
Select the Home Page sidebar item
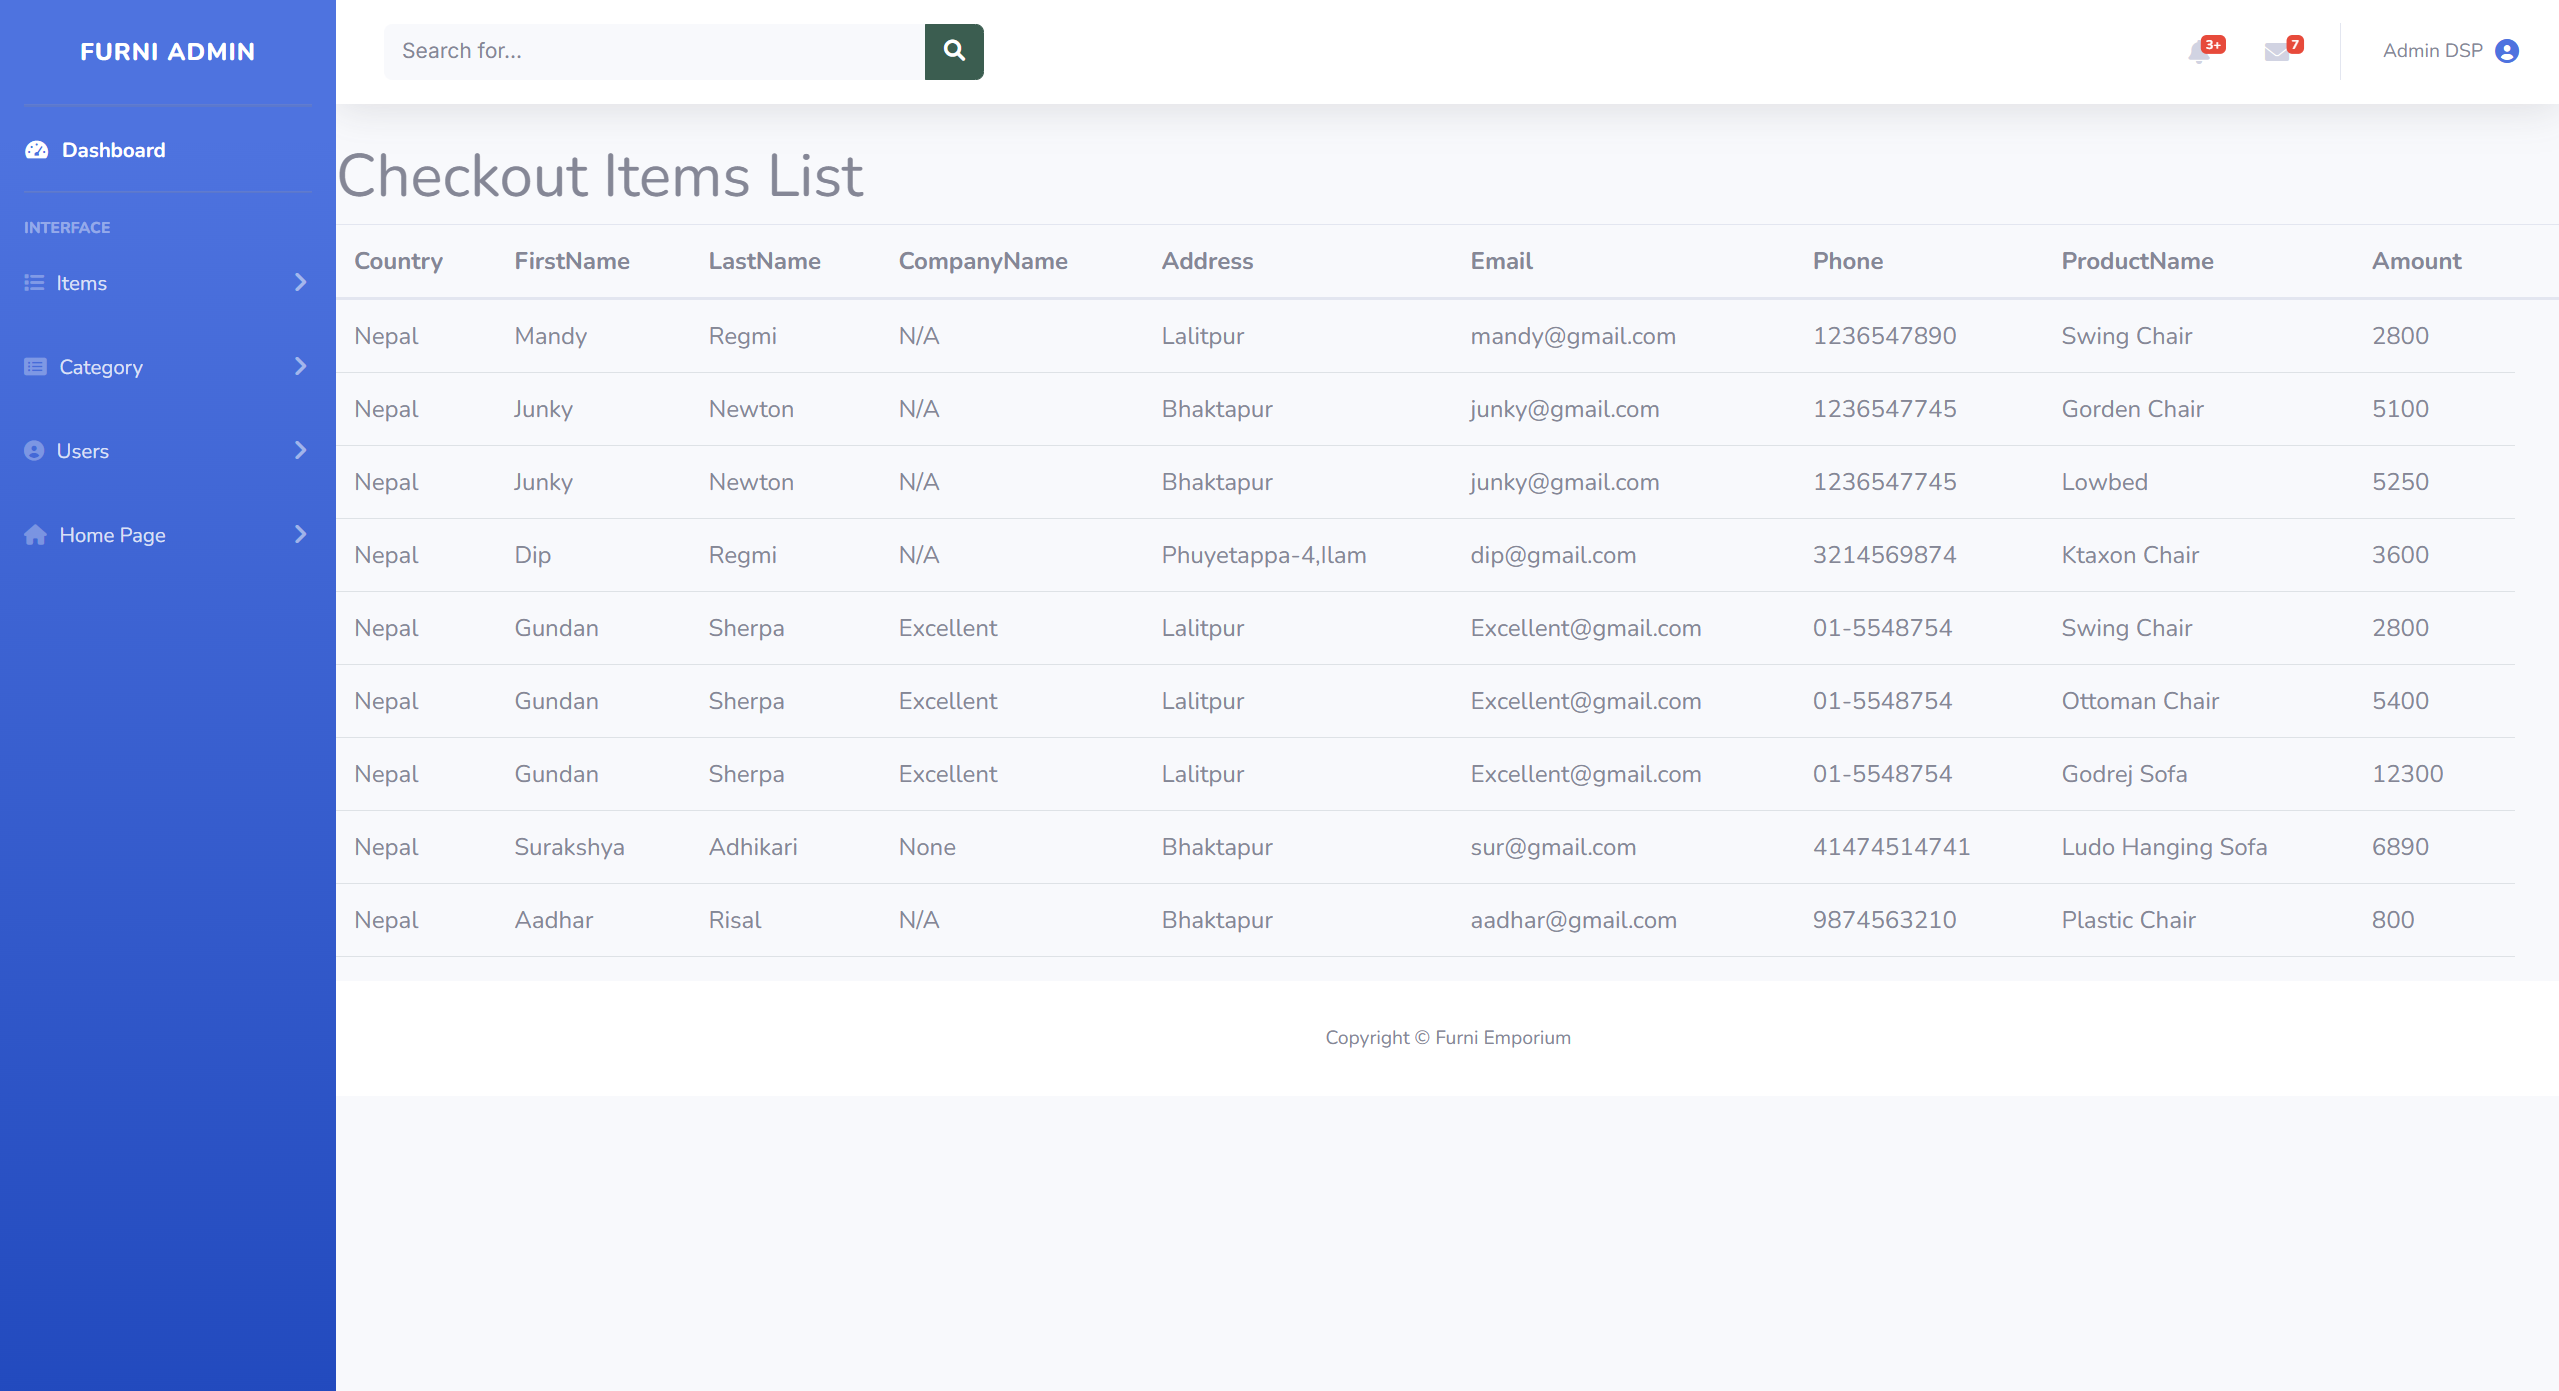coord(112,535)
